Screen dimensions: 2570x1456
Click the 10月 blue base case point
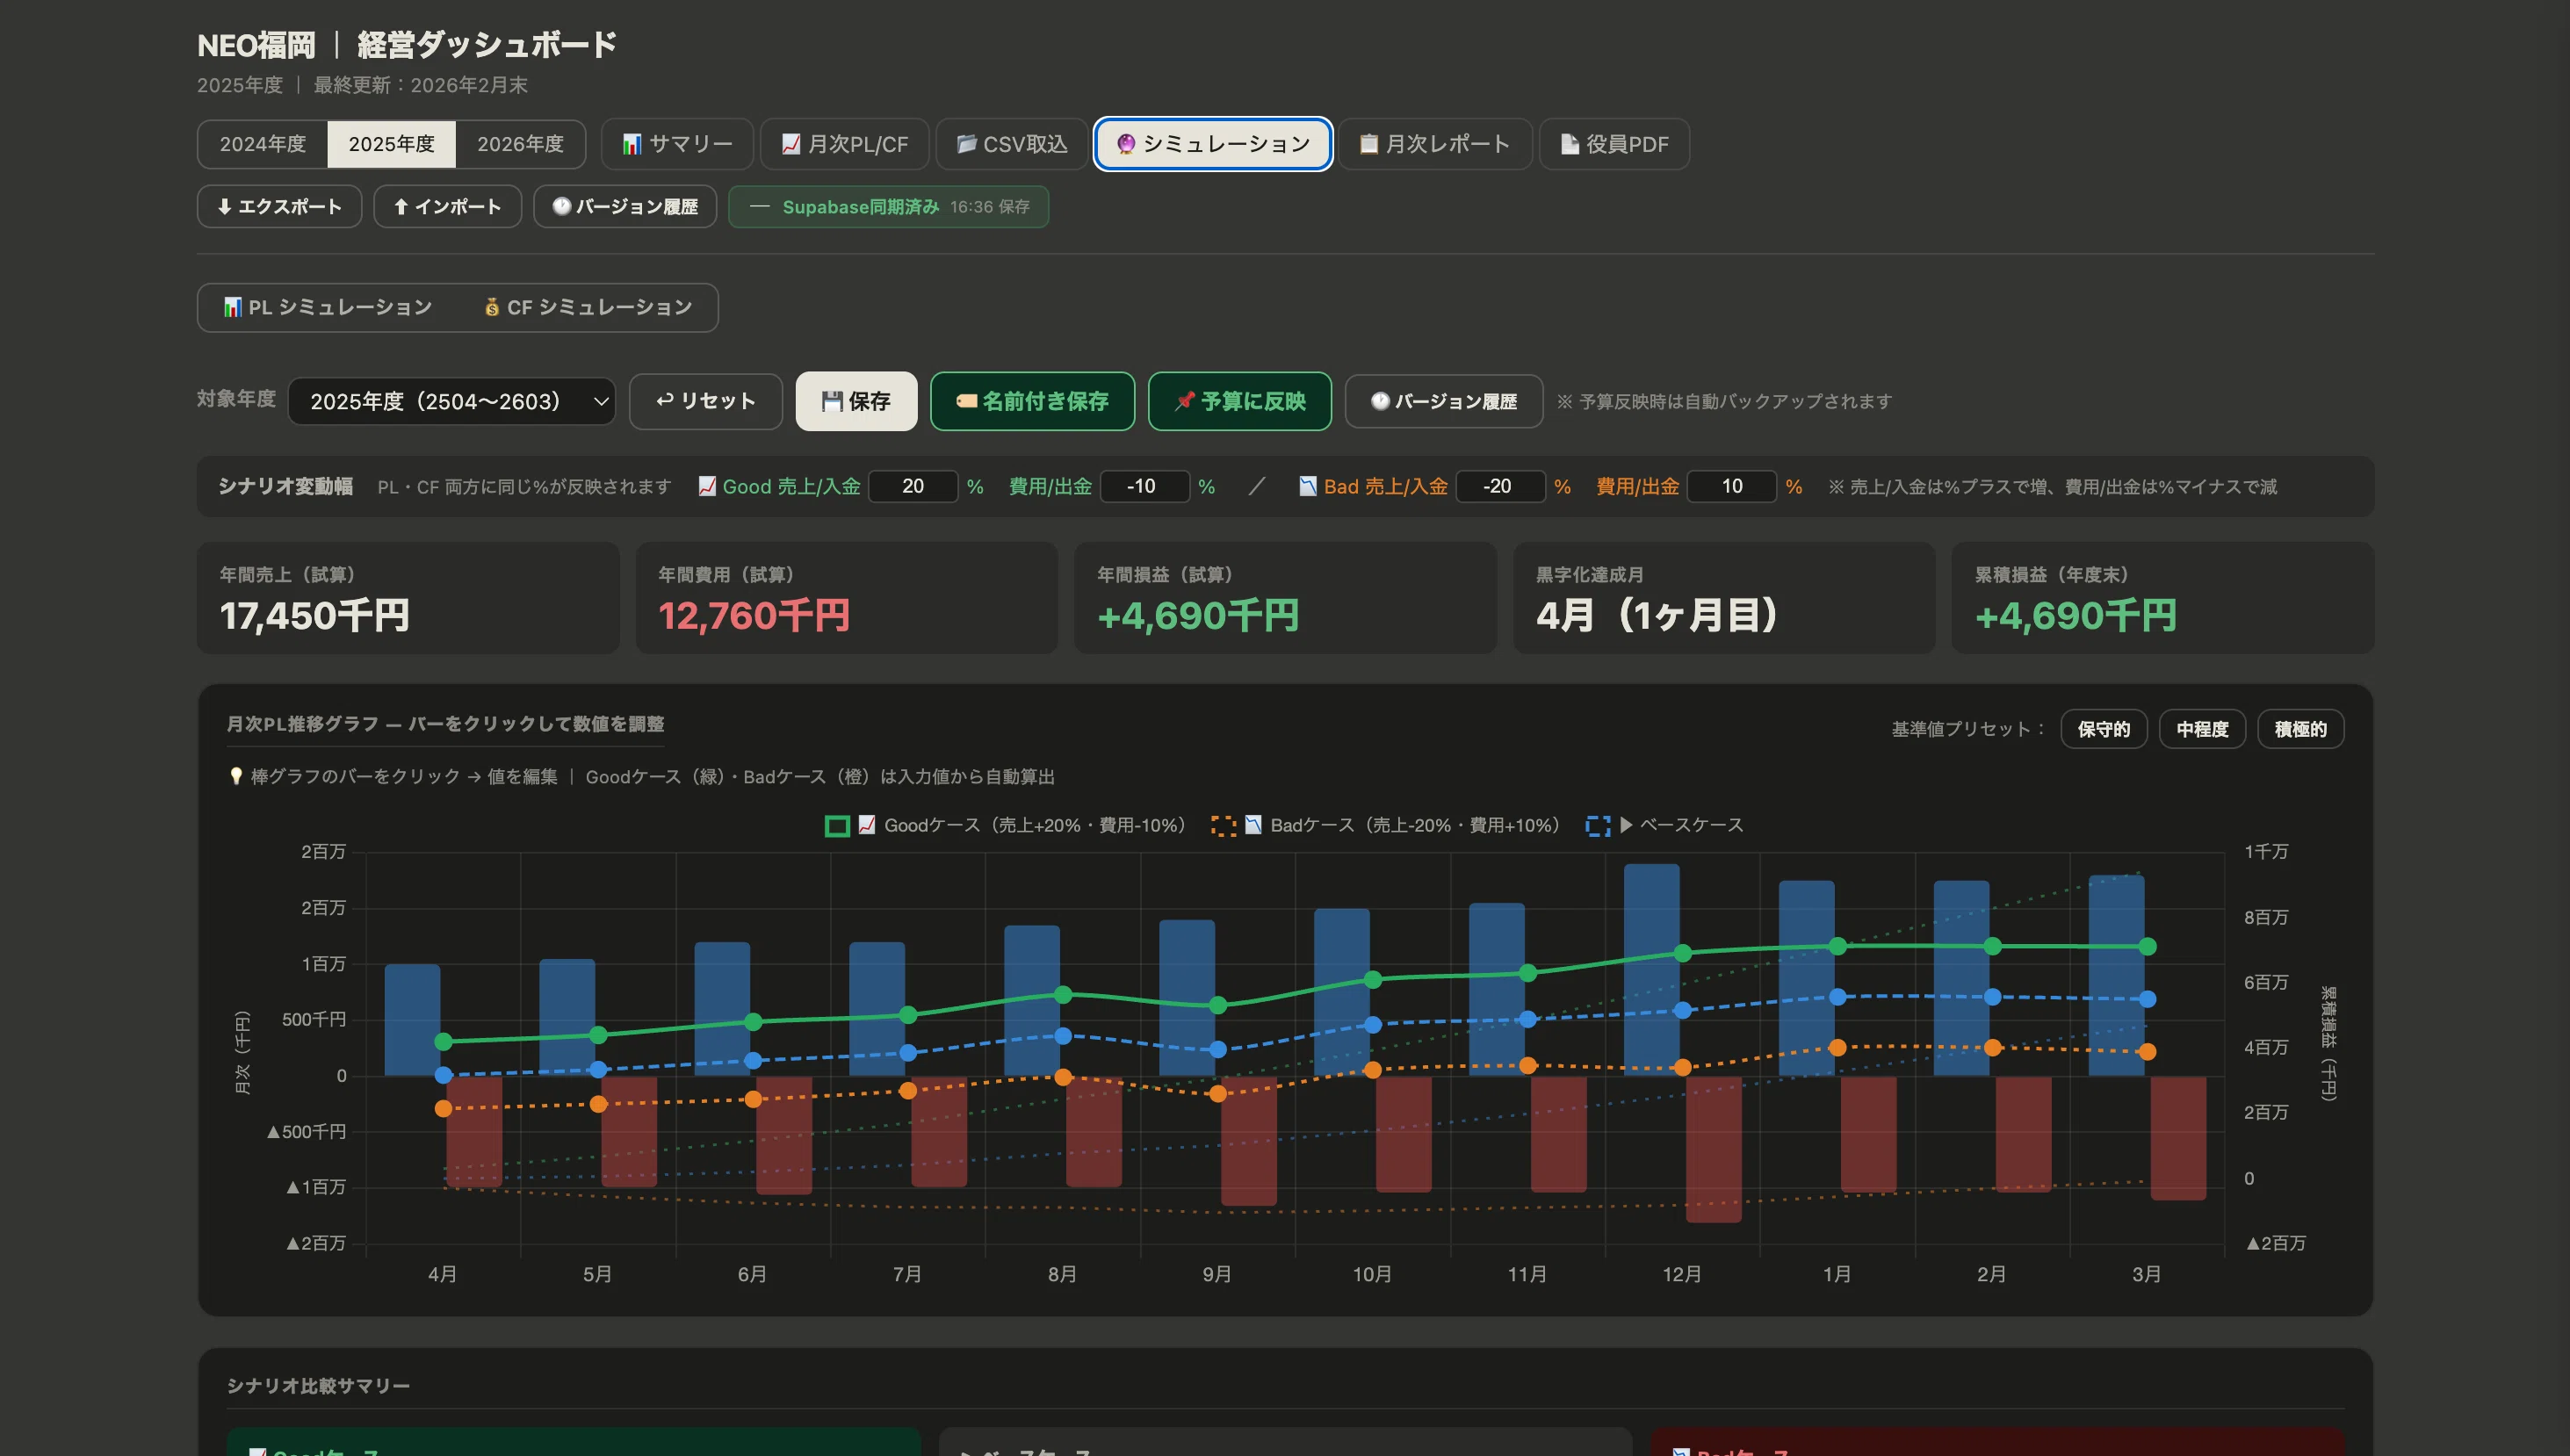tap(1373, 1024)
